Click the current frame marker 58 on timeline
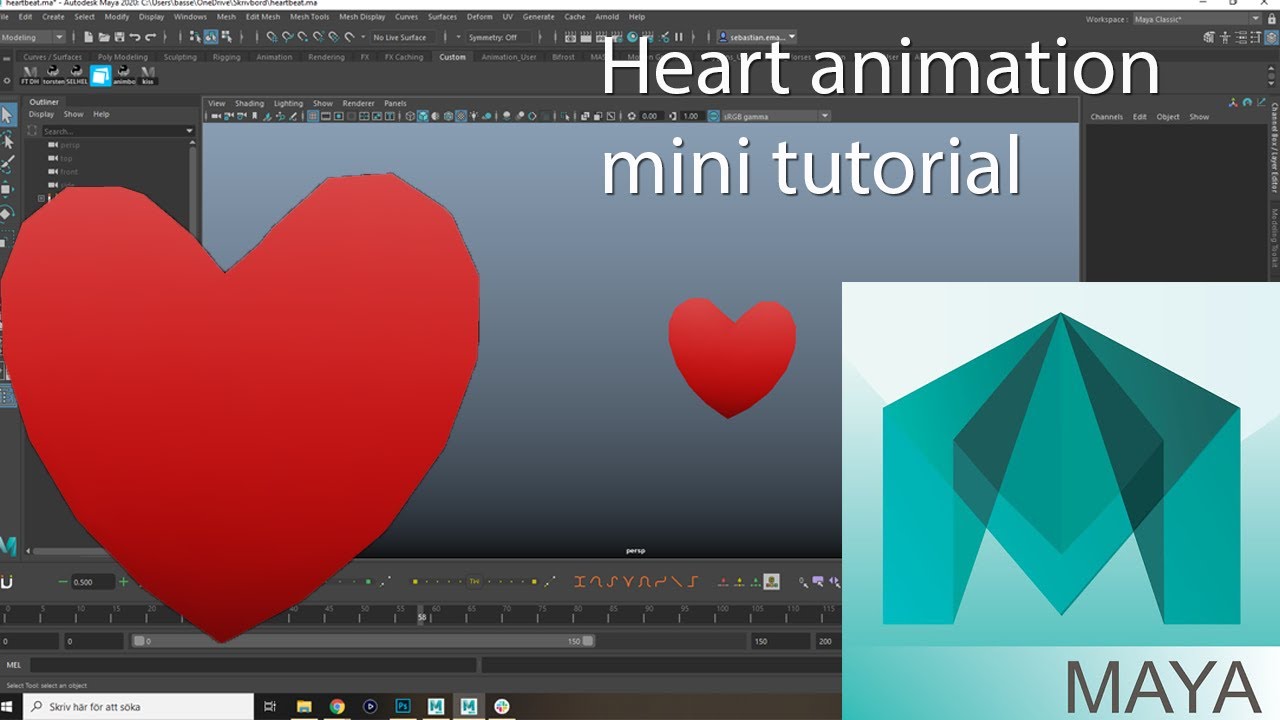 coord(421,613)
